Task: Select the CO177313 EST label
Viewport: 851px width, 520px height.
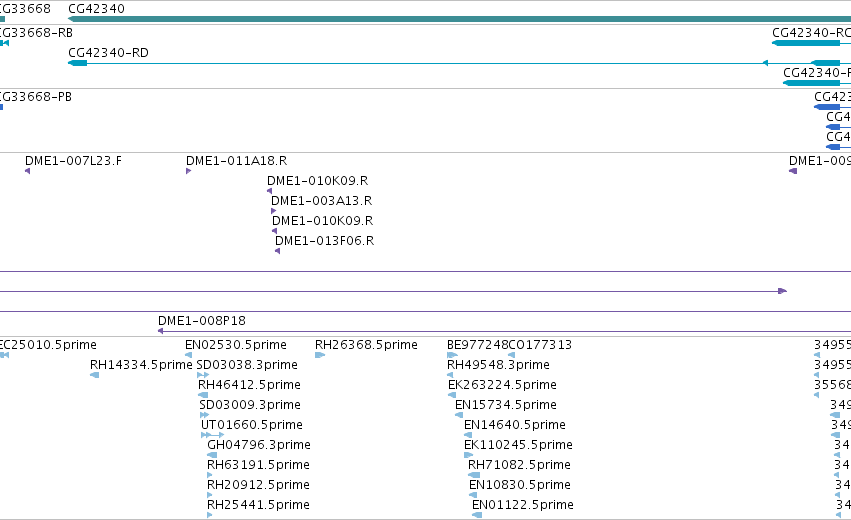Action: pos(540,345)
